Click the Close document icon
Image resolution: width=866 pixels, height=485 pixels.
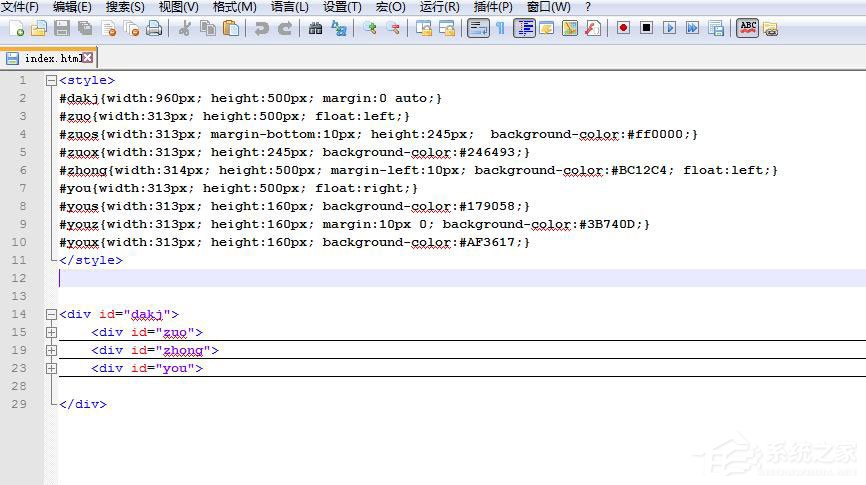[109, 28]
